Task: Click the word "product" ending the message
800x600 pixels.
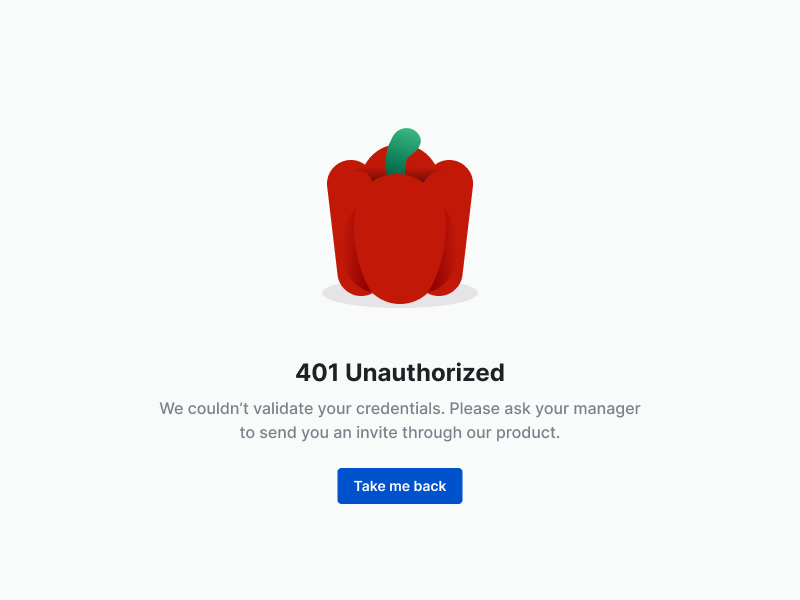Action: pos(528,433)
